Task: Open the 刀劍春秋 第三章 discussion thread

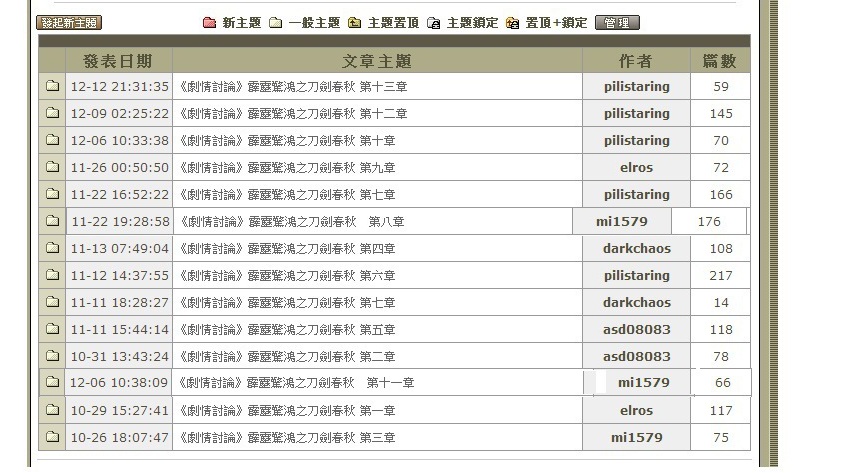Action: click(287, 438)
